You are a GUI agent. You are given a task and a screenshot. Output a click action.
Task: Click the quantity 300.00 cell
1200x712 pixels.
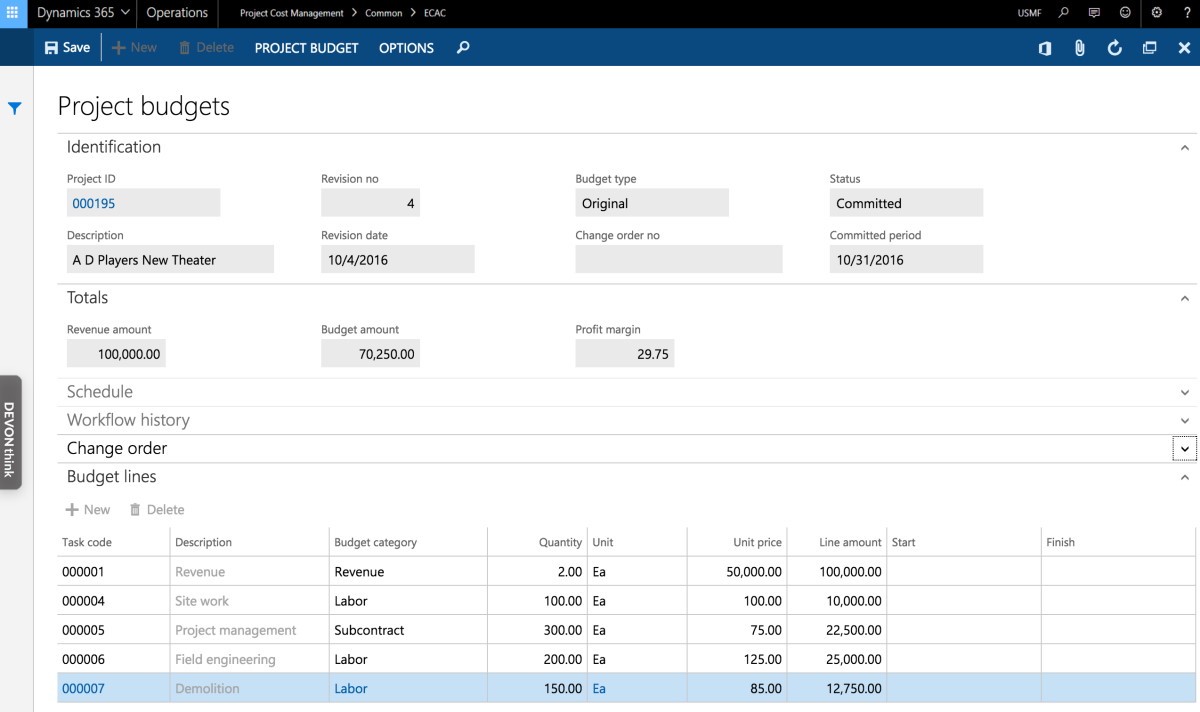click(x=538, y=630)
